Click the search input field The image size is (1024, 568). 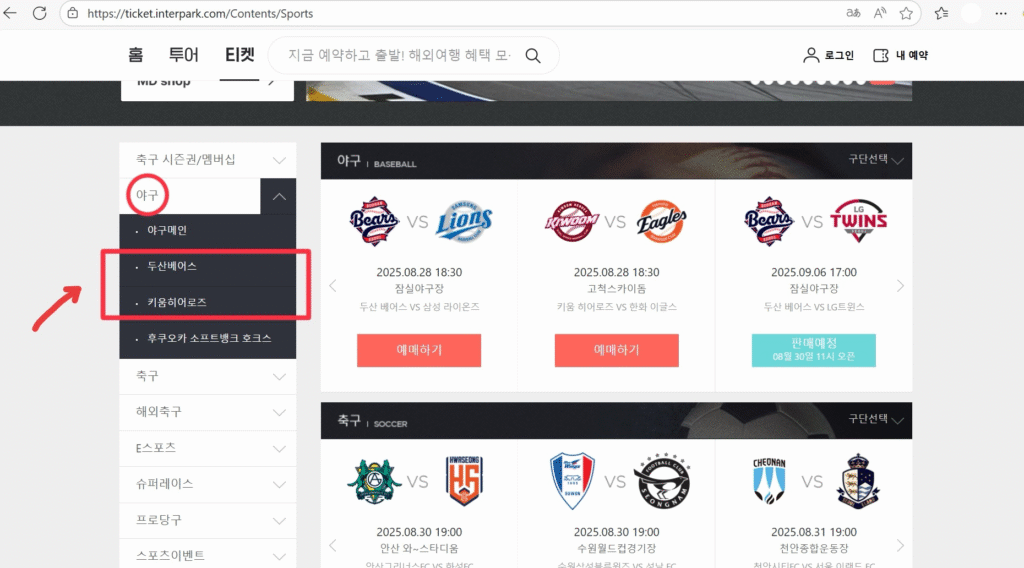(x=400, y=55)
